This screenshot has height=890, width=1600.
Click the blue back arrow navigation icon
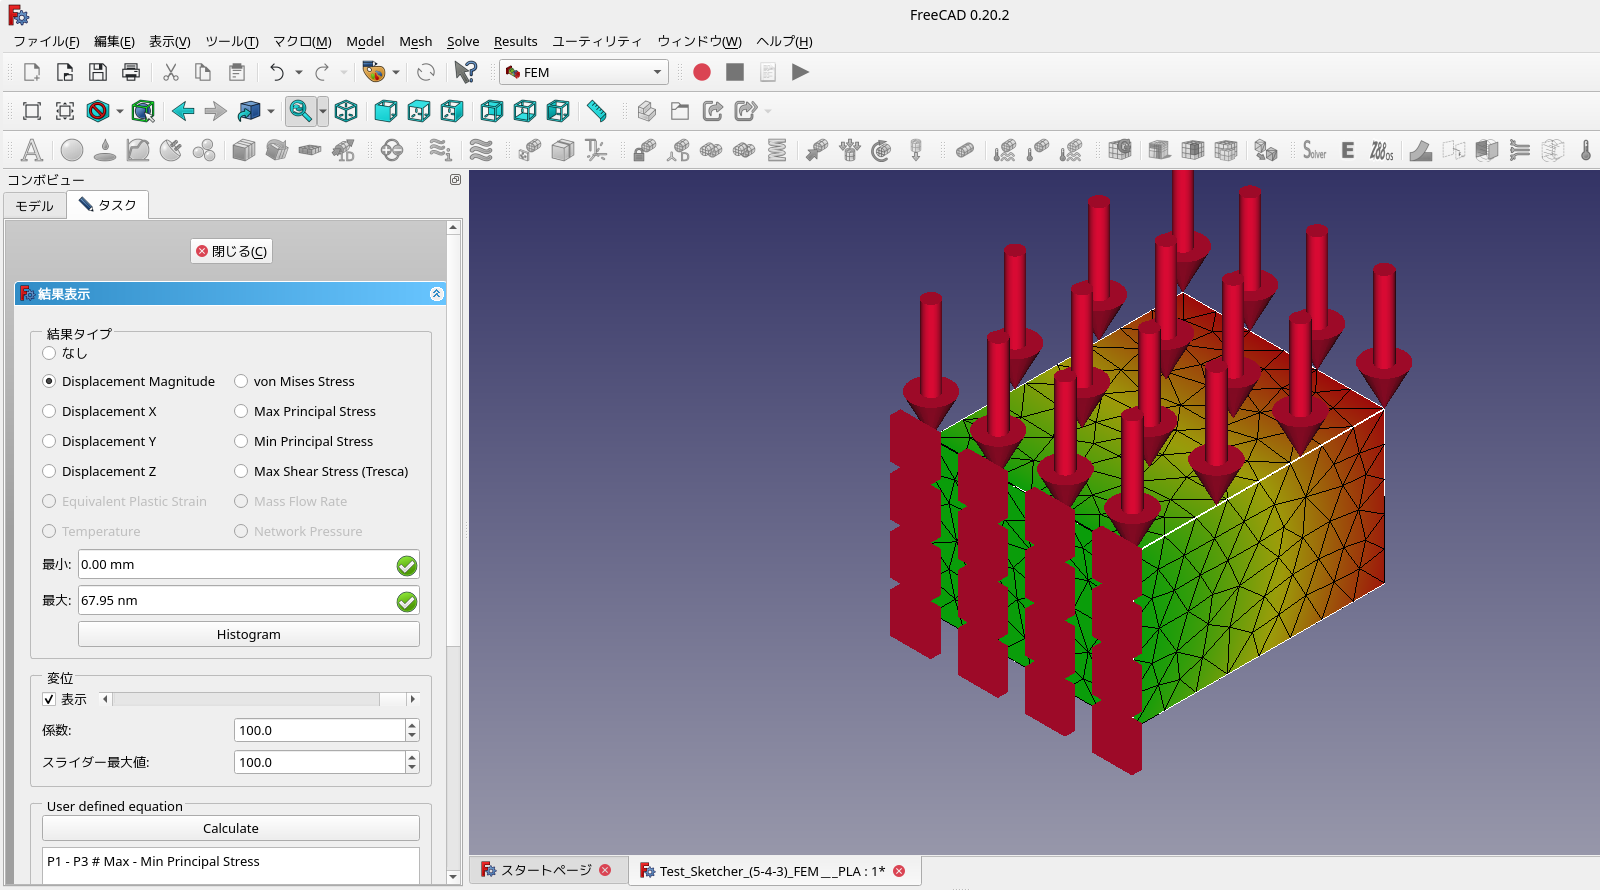click(x=183, y=111)
